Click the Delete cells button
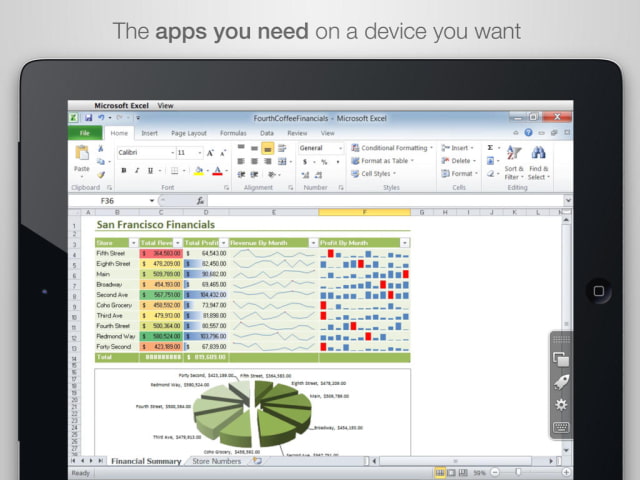 pyautogui.click(x=458, y=161)
